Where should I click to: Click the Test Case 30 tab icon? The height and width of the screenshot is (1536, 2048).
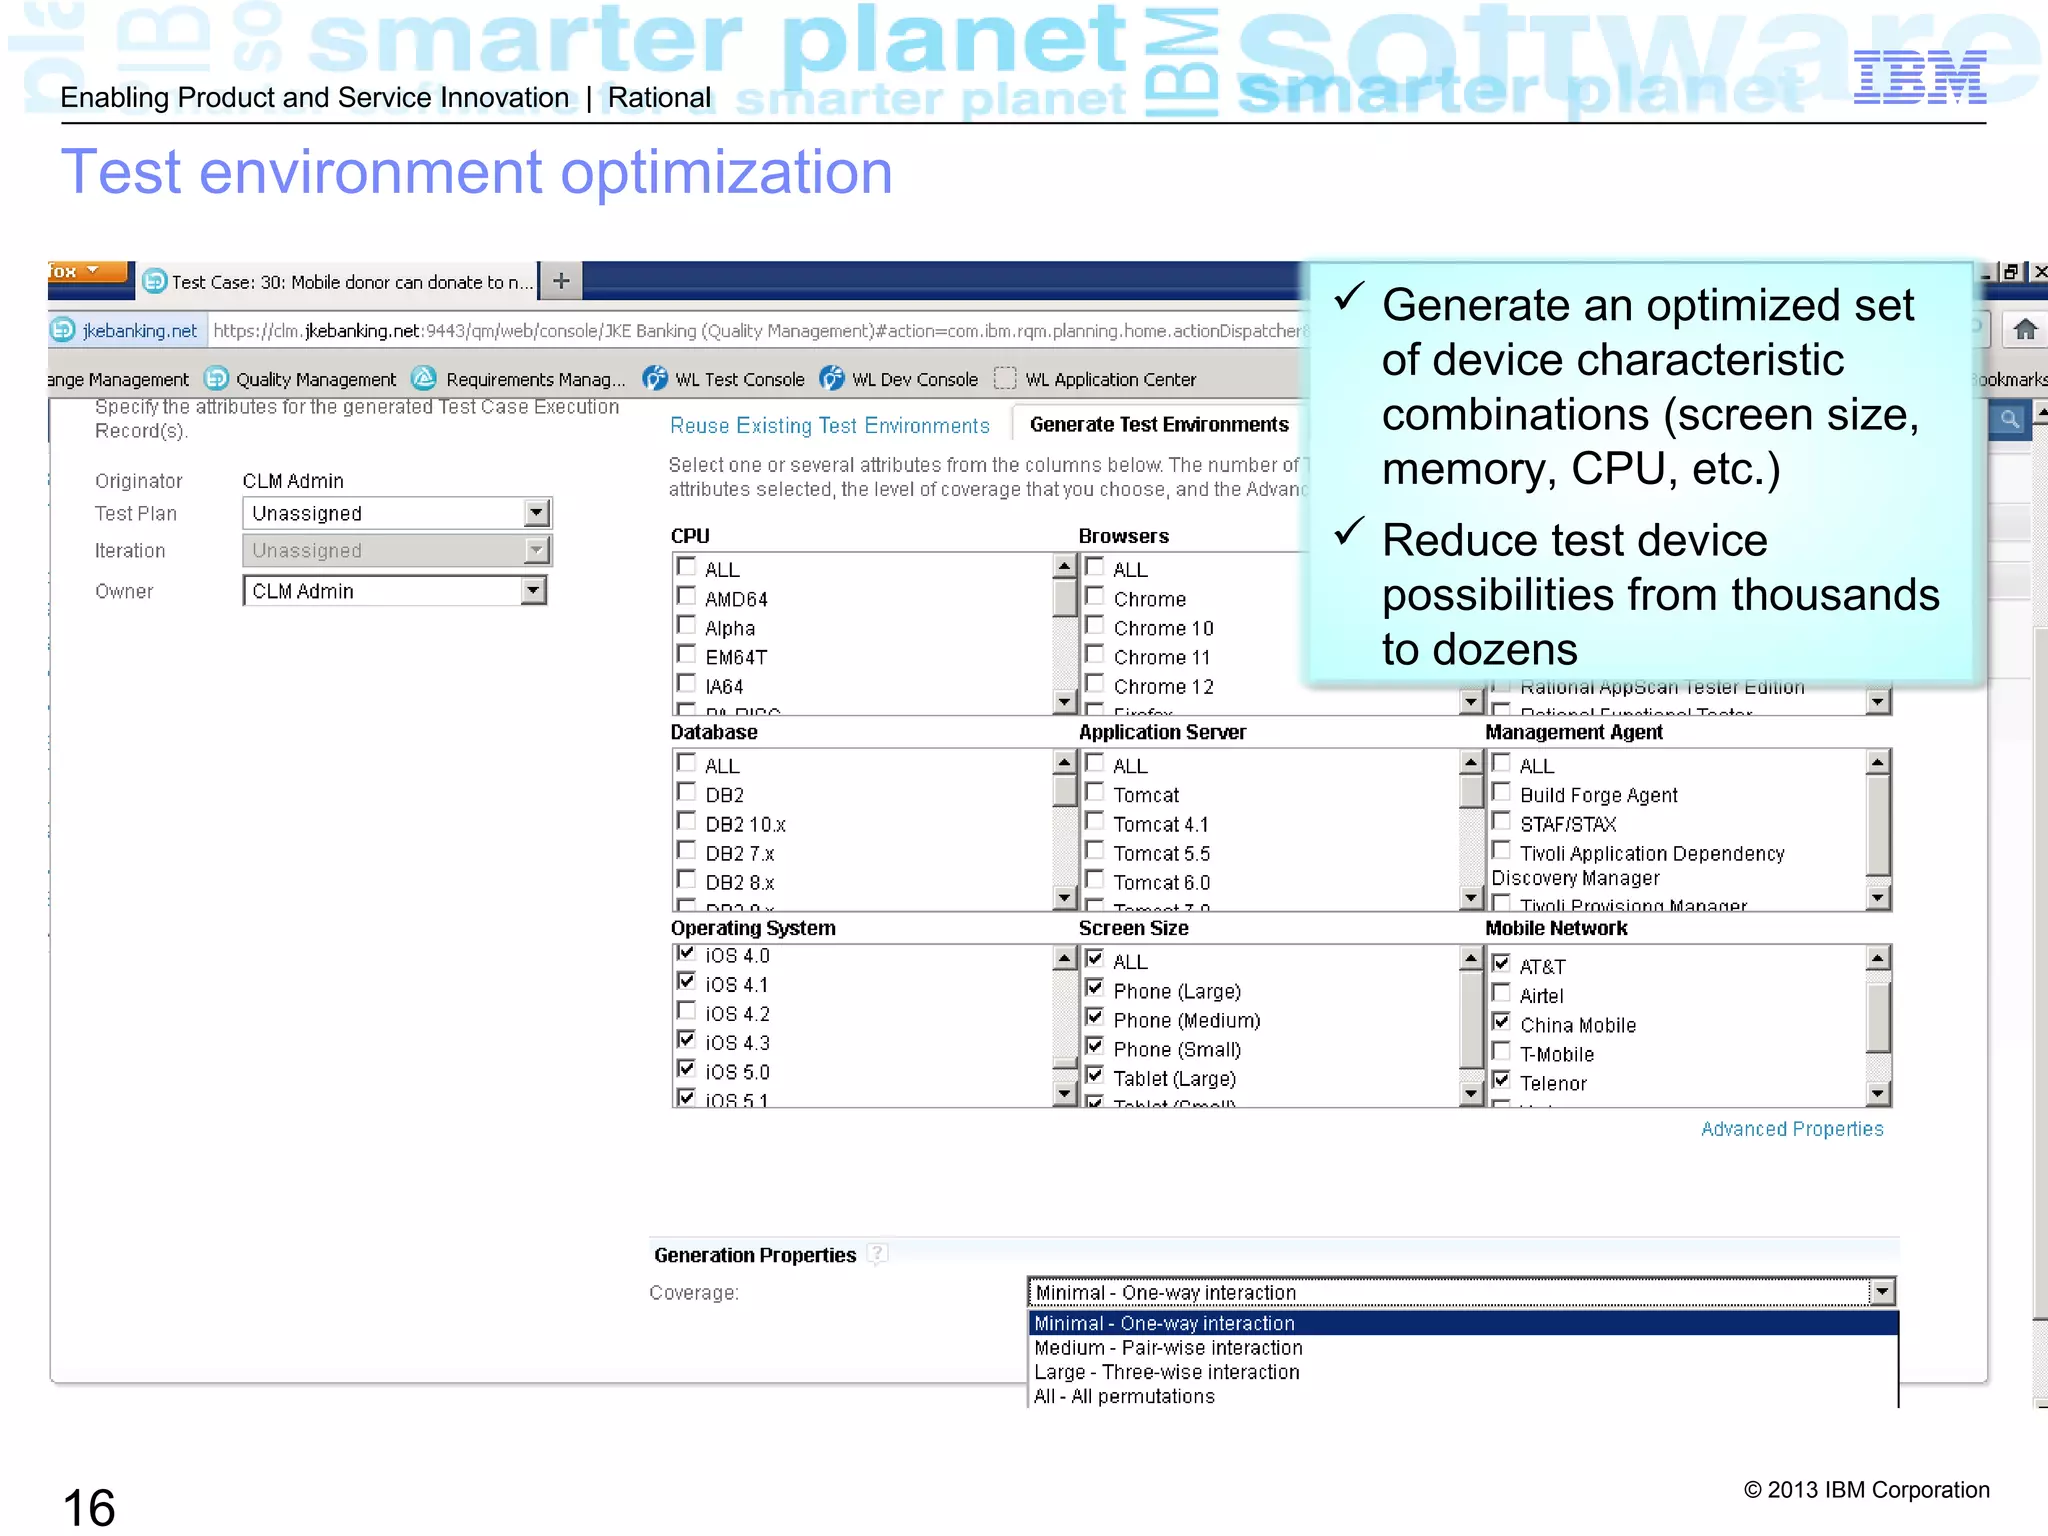154,281
